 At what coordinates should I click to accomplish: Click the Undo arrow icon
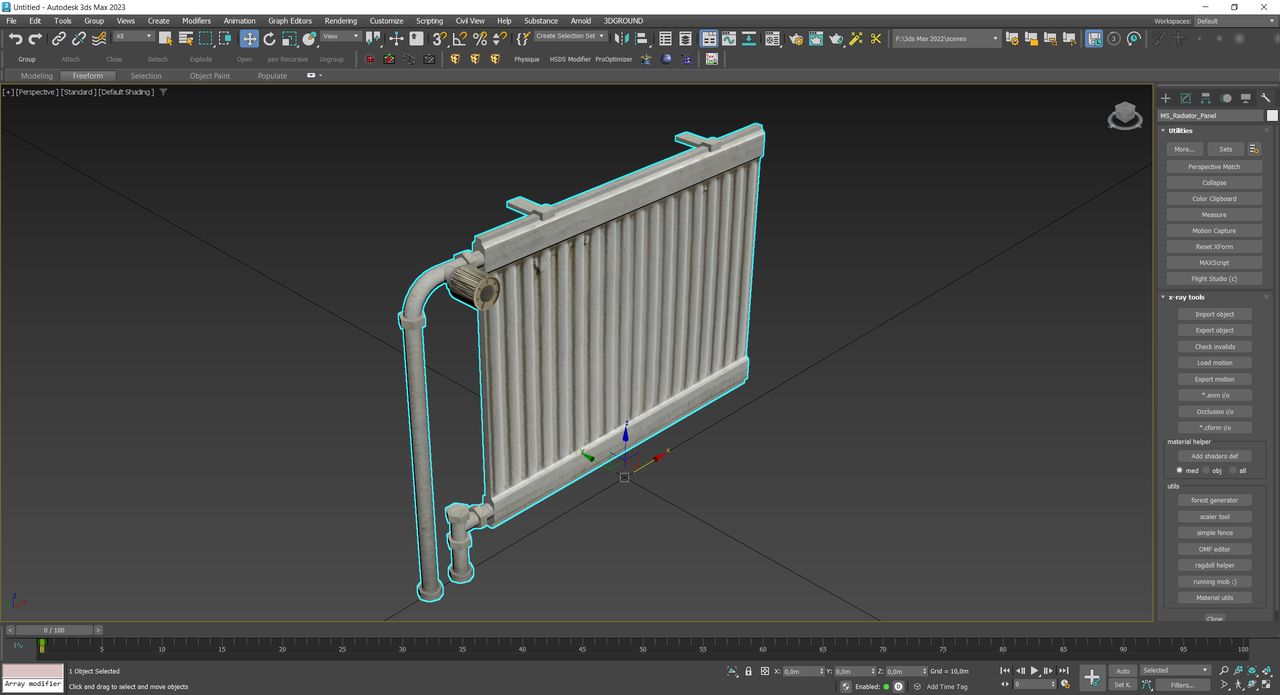tap(15, 38)
